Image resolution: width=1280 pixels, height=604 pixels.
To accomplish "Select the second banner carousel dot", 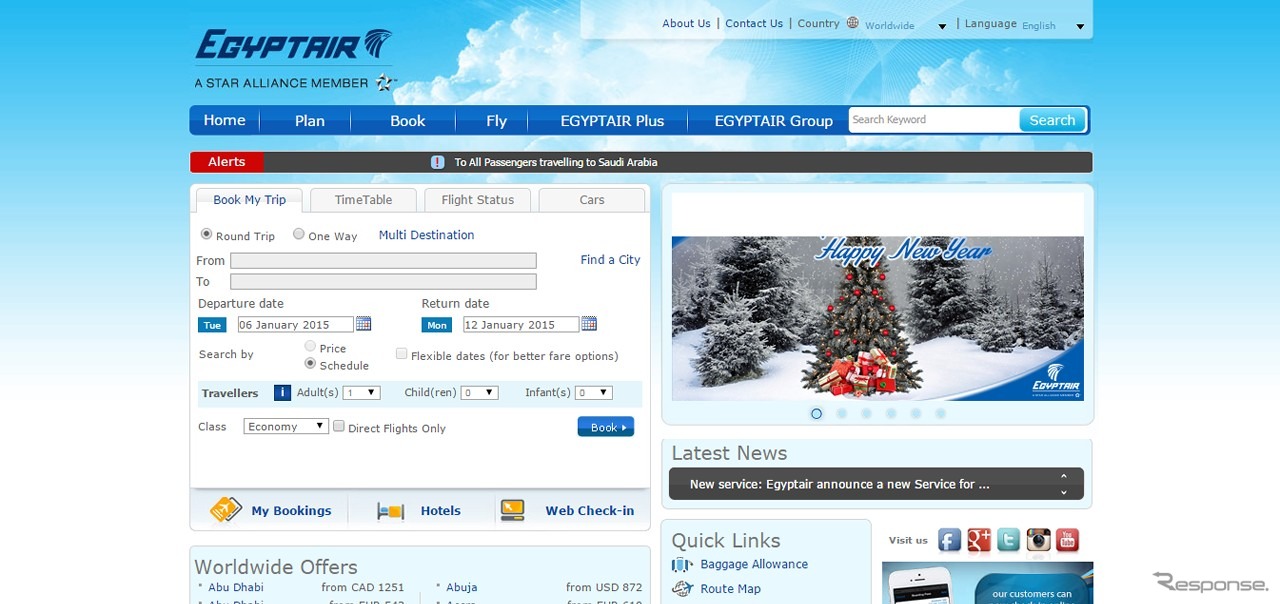I will [x=842, y=413].
